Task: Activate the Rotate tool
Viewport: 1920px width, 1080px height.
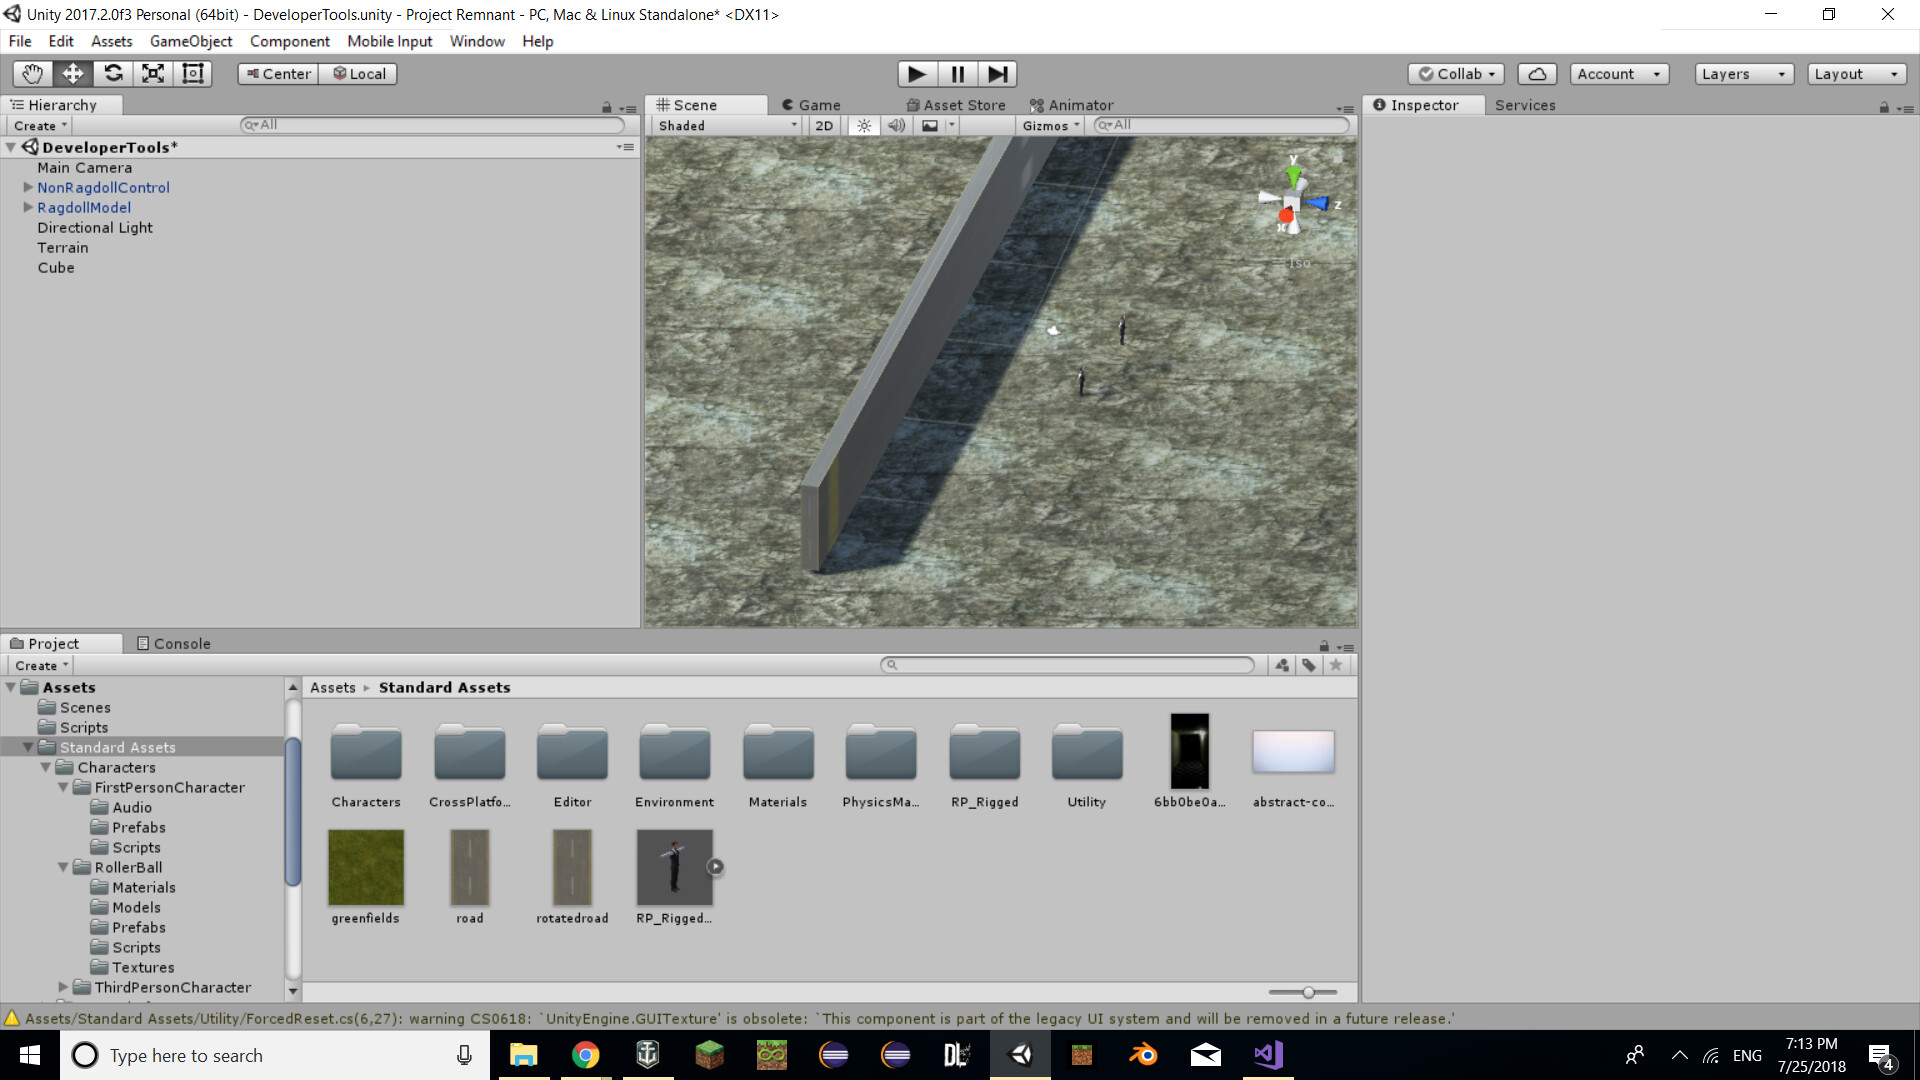Action: click(x=113, y=73)
